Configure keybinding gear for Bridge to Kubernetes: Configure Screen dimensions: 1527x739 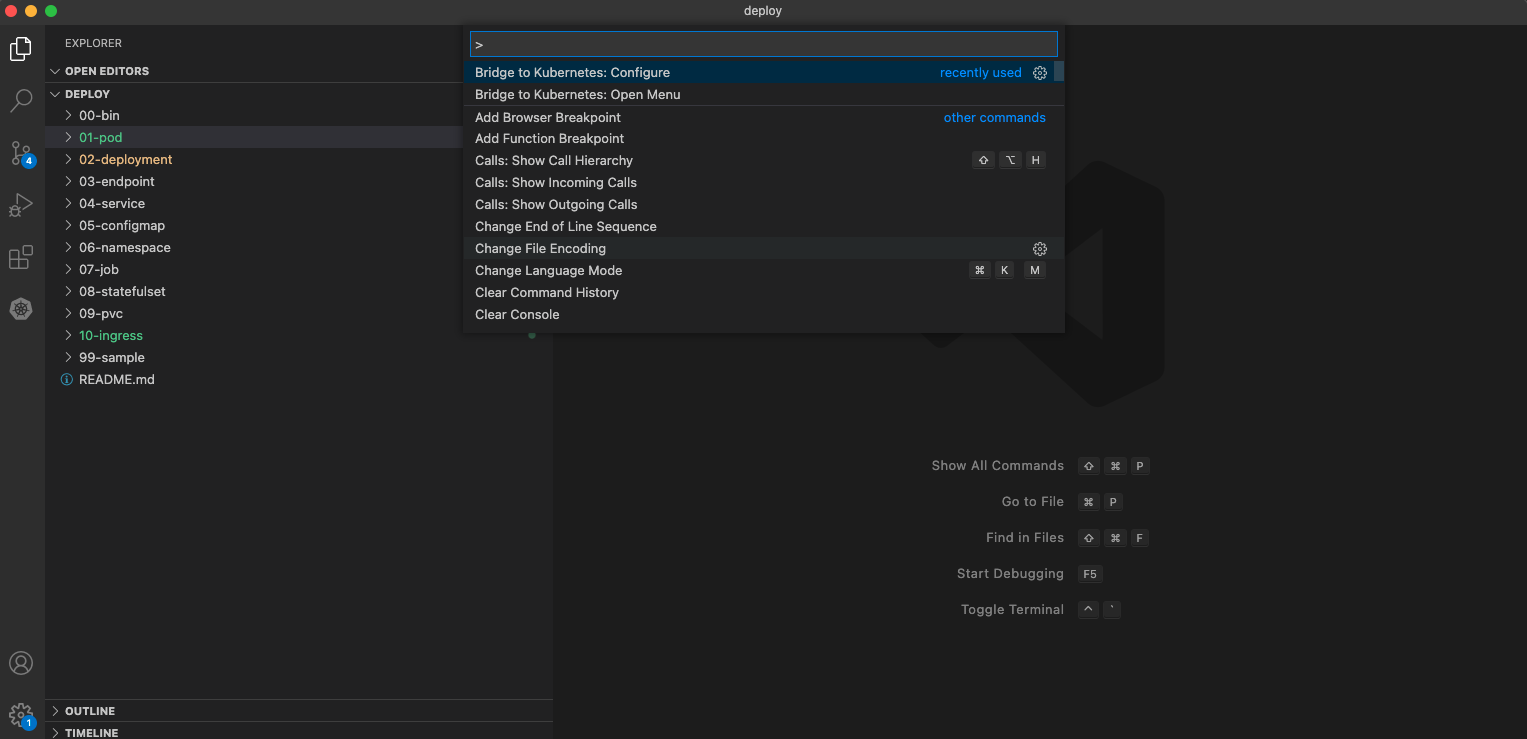coord(1039,72)
